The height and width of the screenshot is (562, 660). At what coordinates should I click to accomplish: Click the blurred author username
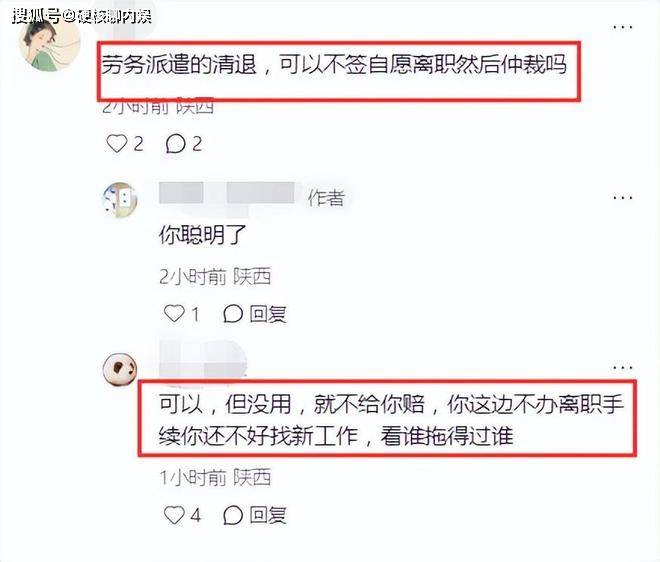click(226, 193)
